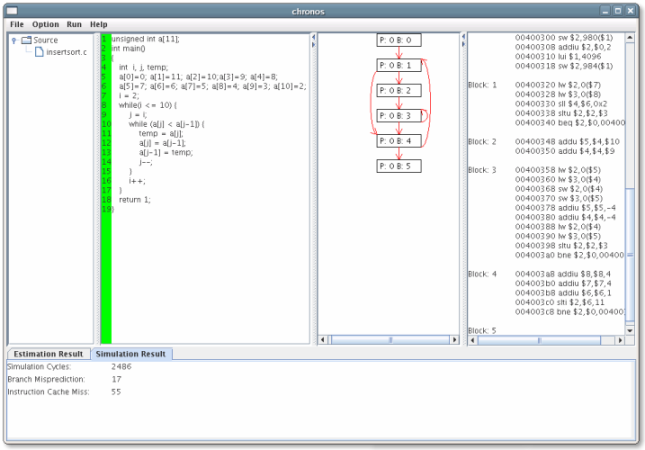Viewport: 645px width, 450px height.
Task: Click line number 18 in the green gutter
Action: pyautogui.click(x=106, y=200)
